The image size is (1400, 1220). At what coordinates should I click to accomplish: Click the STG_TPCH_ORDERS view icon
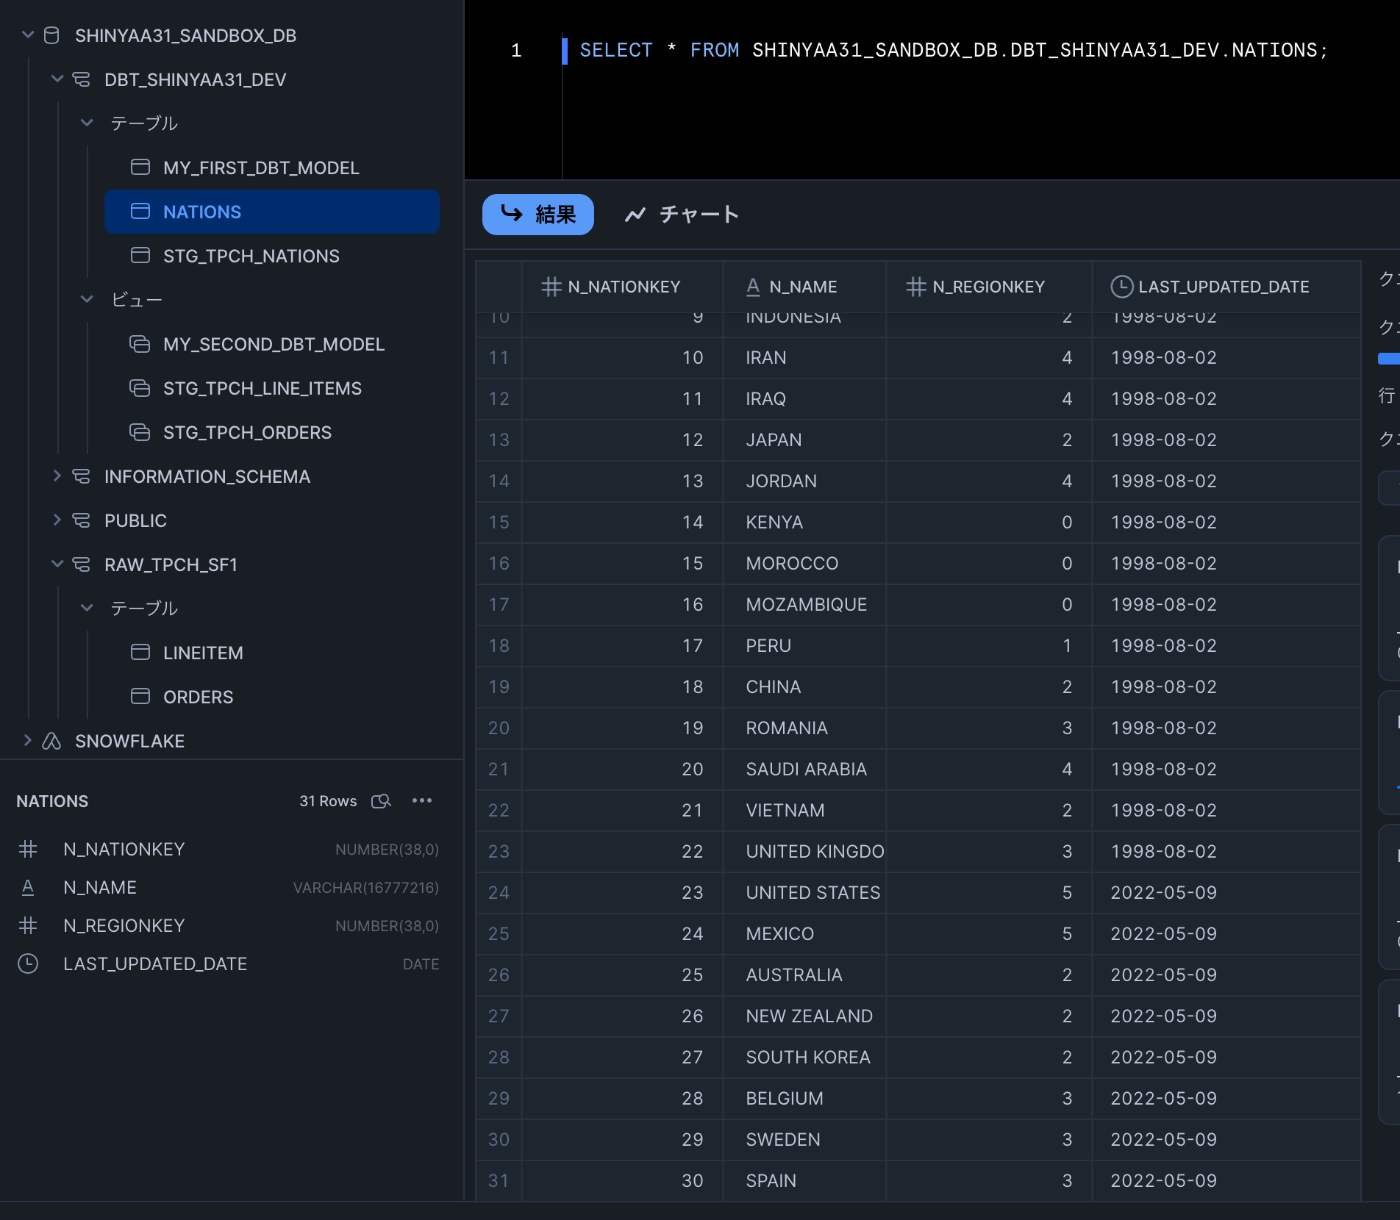pos(140,432)
